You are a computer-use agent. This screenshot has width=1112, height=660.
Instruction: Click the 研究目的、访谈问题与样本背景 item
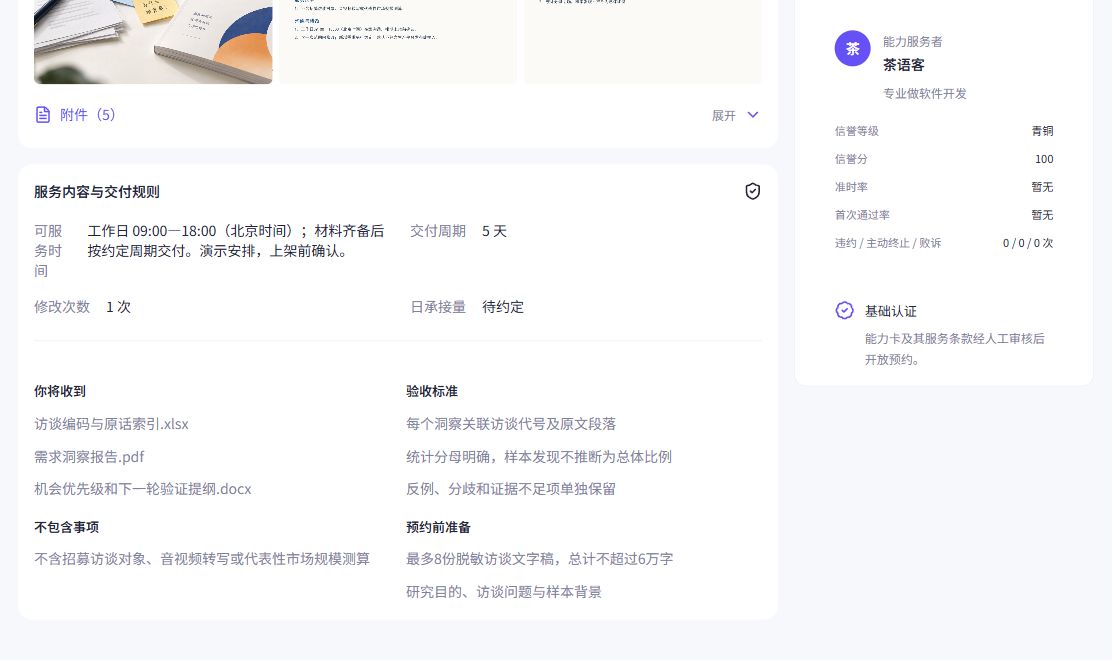pyautogui.click(x=504, y=592)
